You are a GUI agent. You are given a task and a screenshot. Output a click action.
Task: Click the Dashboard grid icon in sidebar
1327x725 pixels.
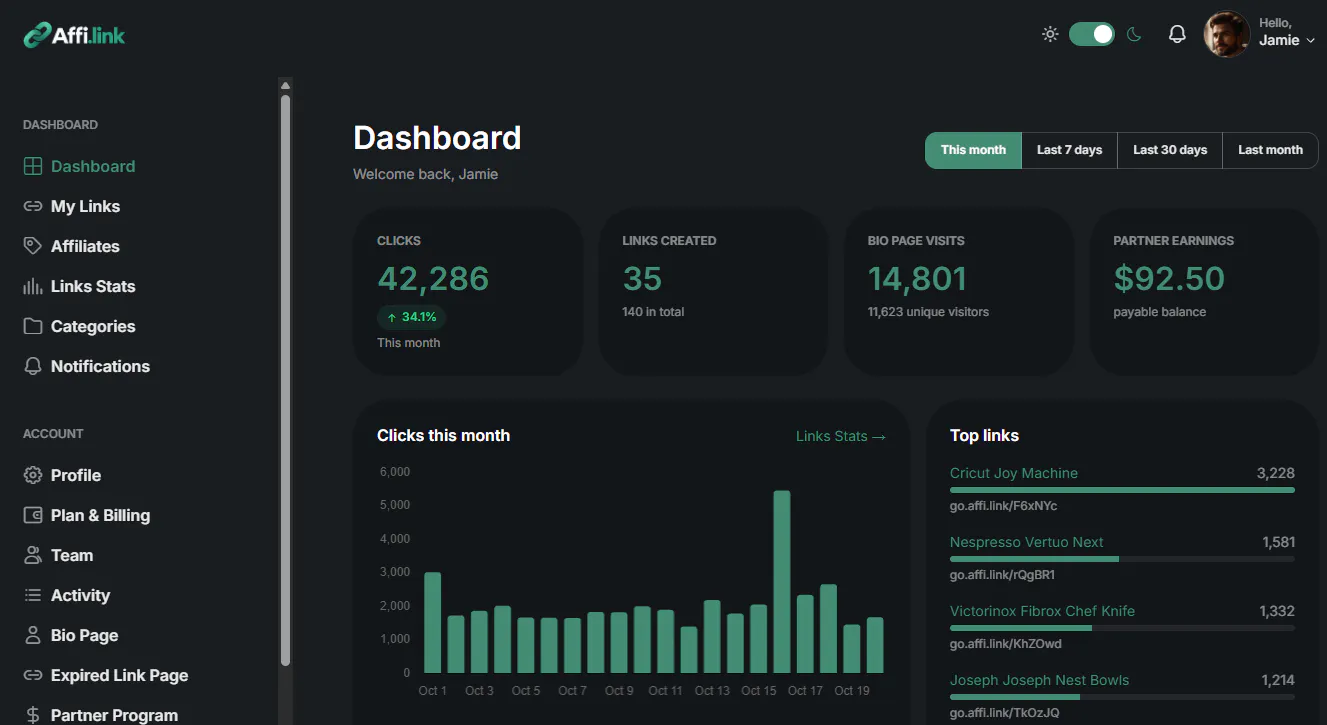click(x=33, y=166)
